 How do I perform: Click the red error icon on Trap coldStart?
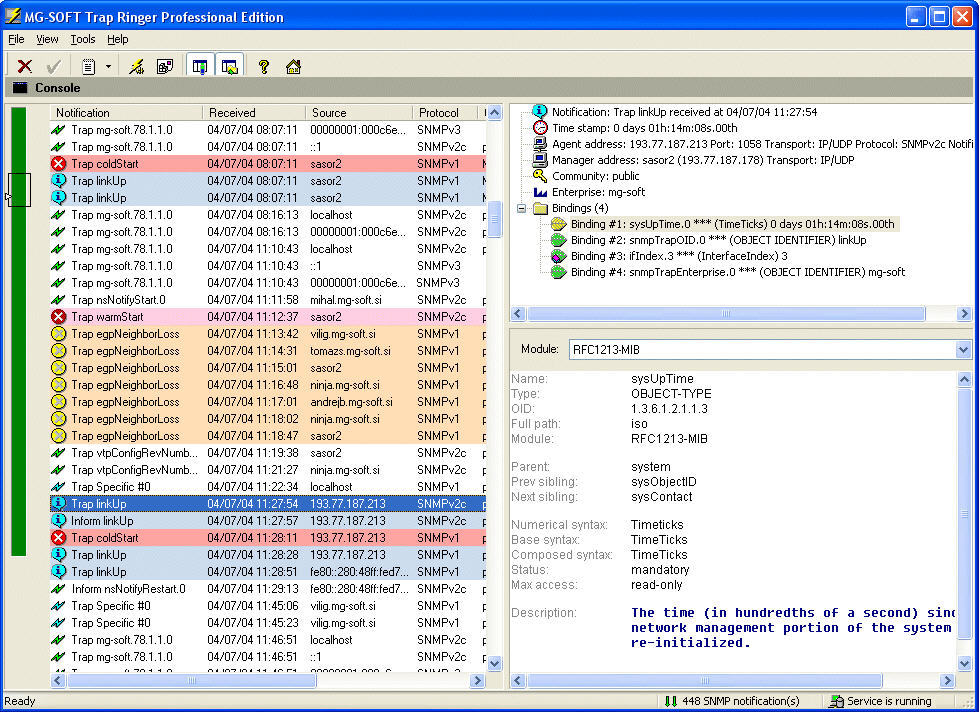pyautogui.click(x=59, y=164)
